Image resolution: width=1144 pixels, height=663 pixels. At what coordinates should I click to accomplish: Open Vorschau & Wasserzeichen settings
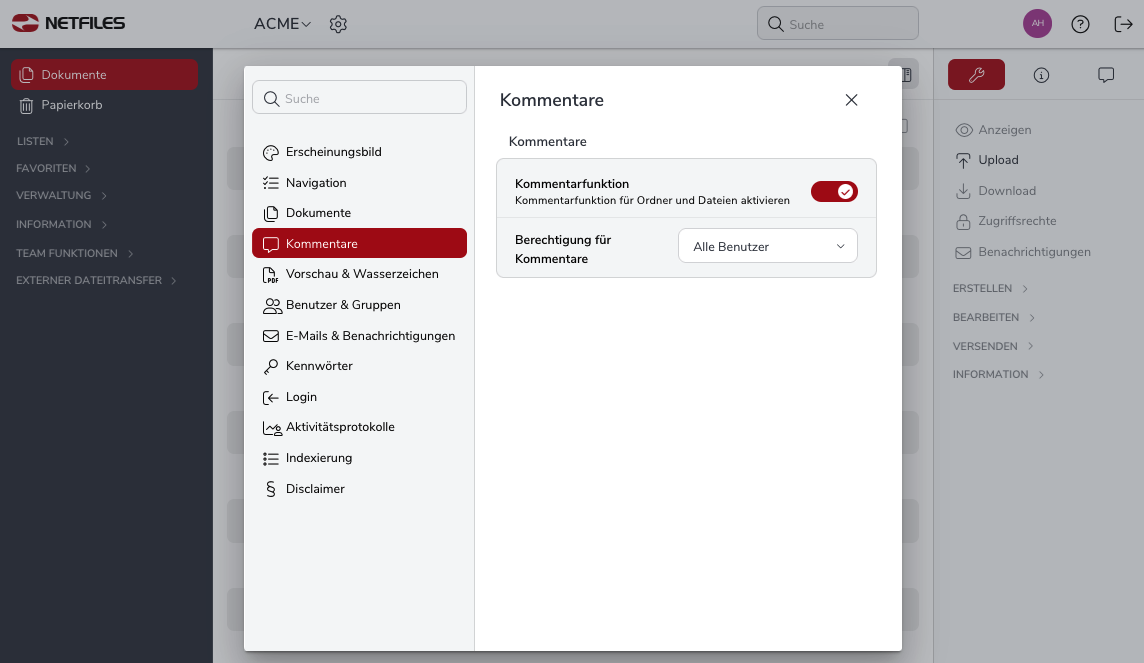359,274
